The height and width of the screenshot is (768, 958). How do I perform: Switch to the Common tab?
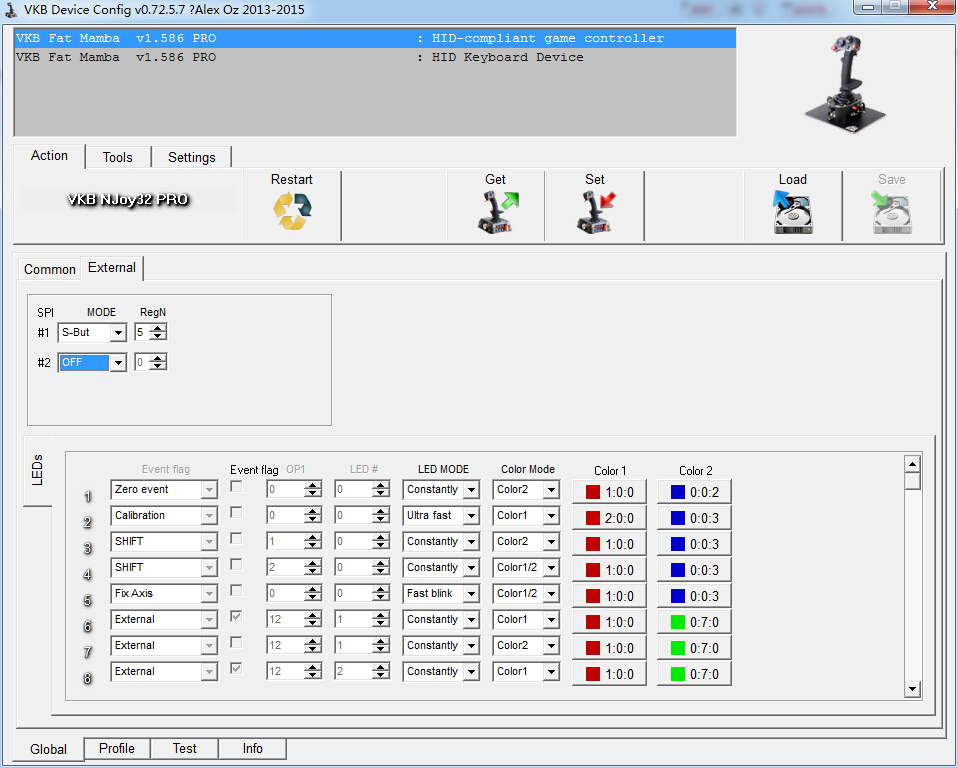(49, 269)
